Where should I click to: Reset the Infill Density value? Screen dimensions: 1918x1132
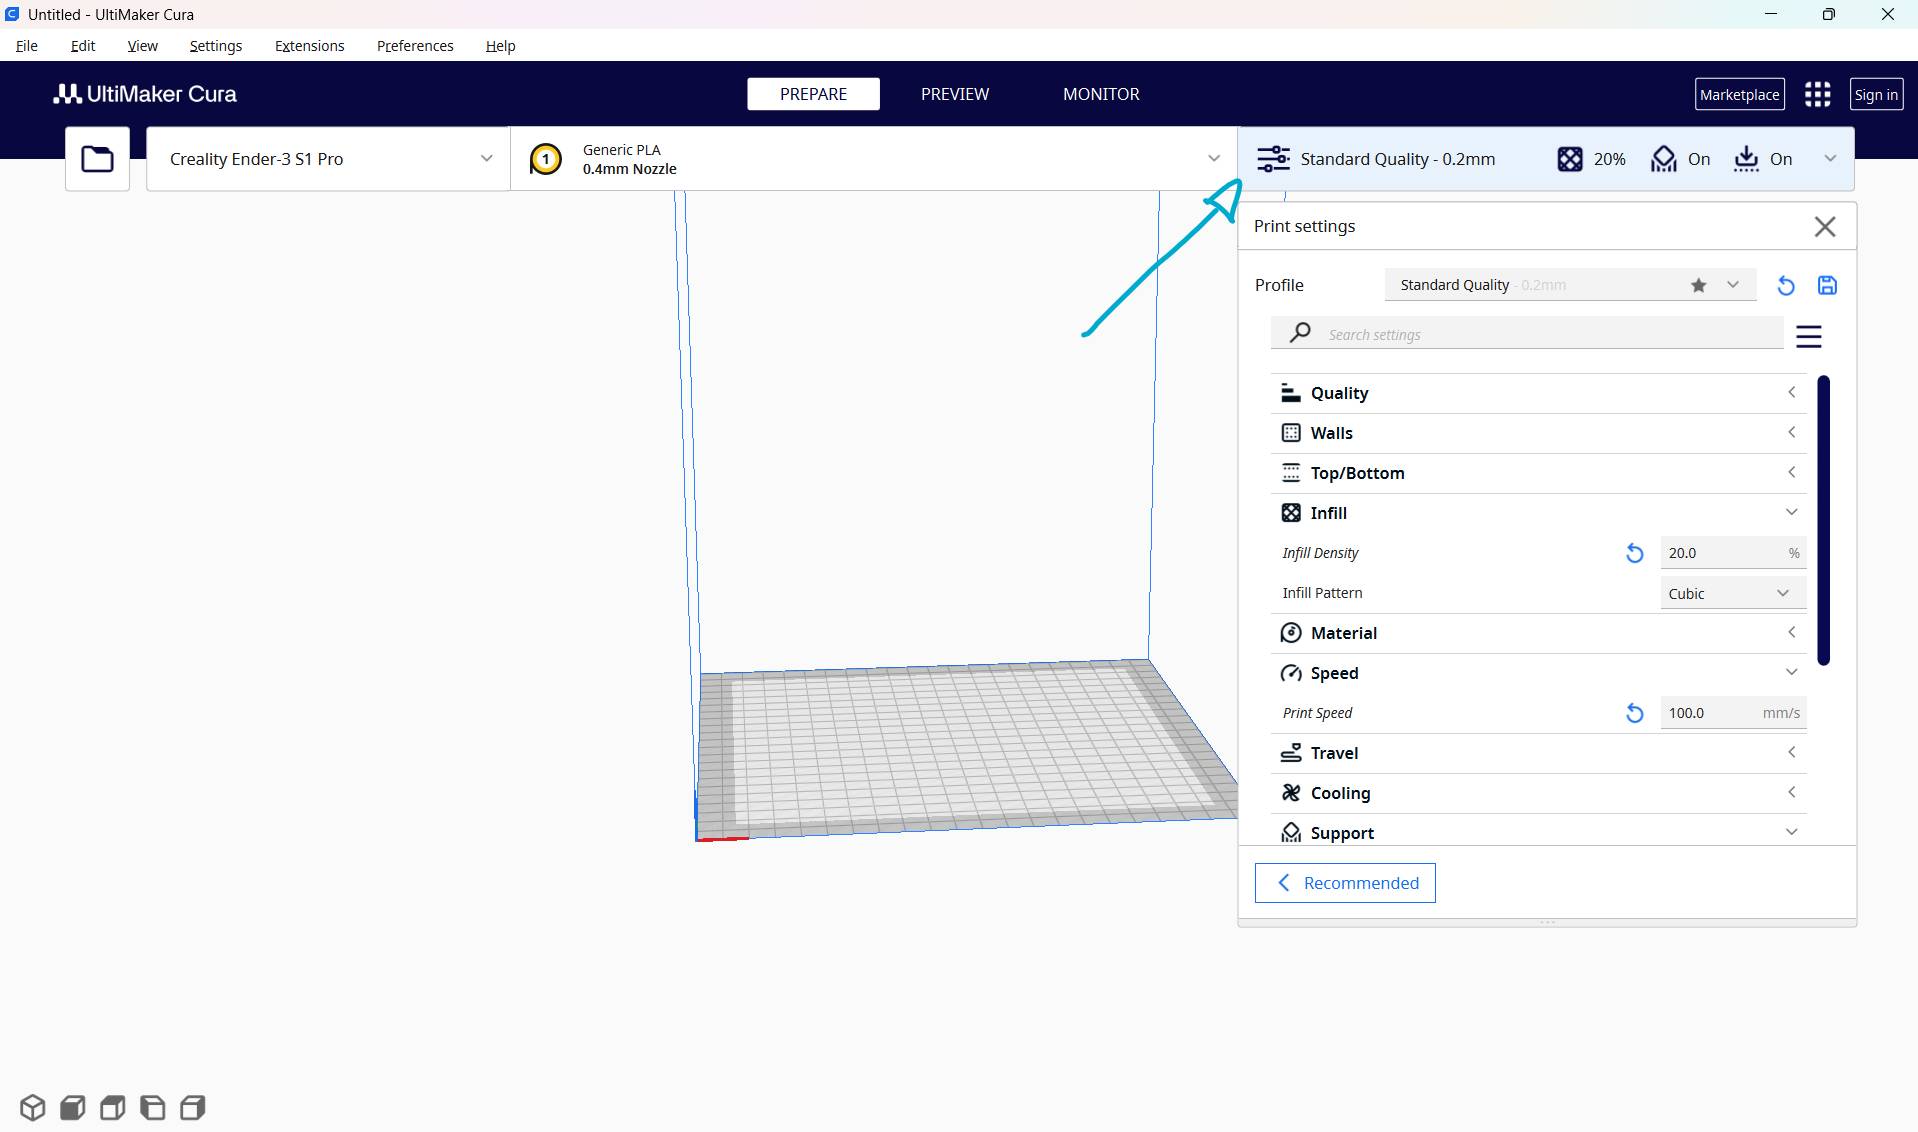click(1634, 553)
